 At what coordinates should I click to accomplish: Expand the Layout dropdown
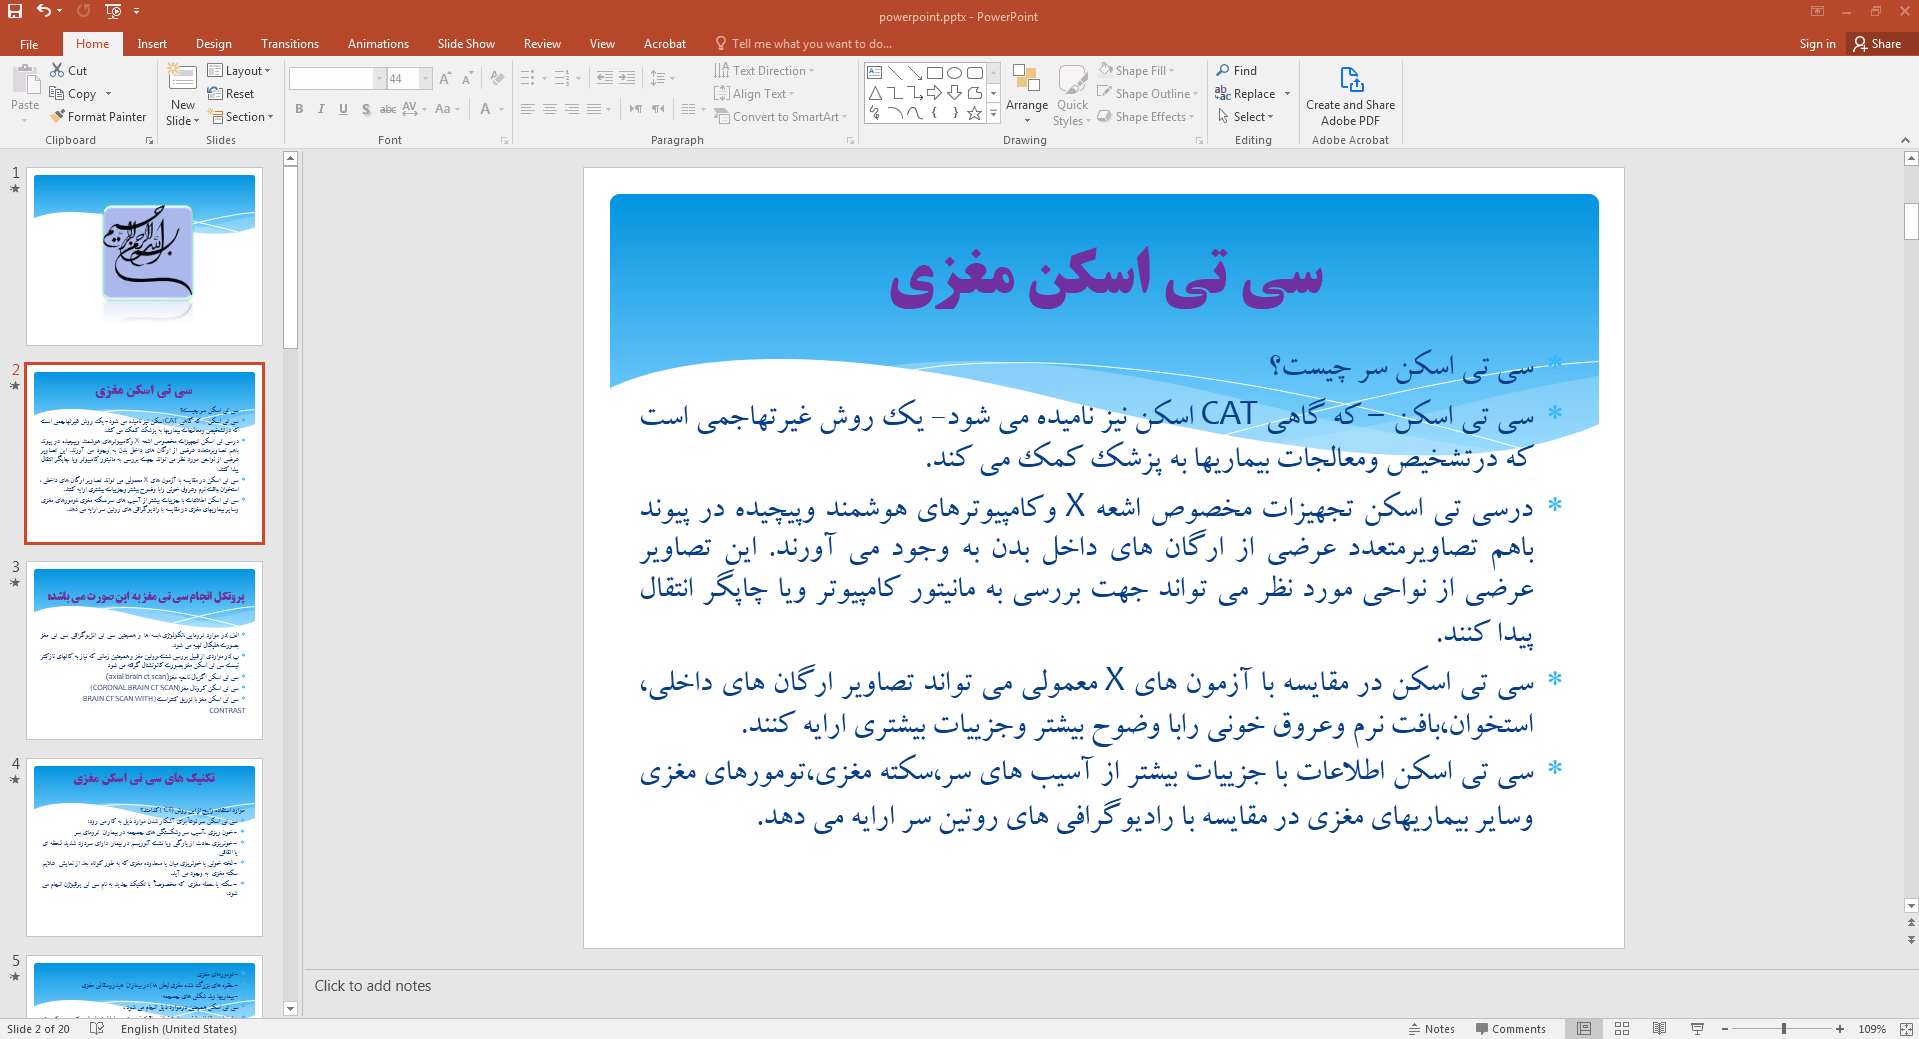click(x=239, y=71)
